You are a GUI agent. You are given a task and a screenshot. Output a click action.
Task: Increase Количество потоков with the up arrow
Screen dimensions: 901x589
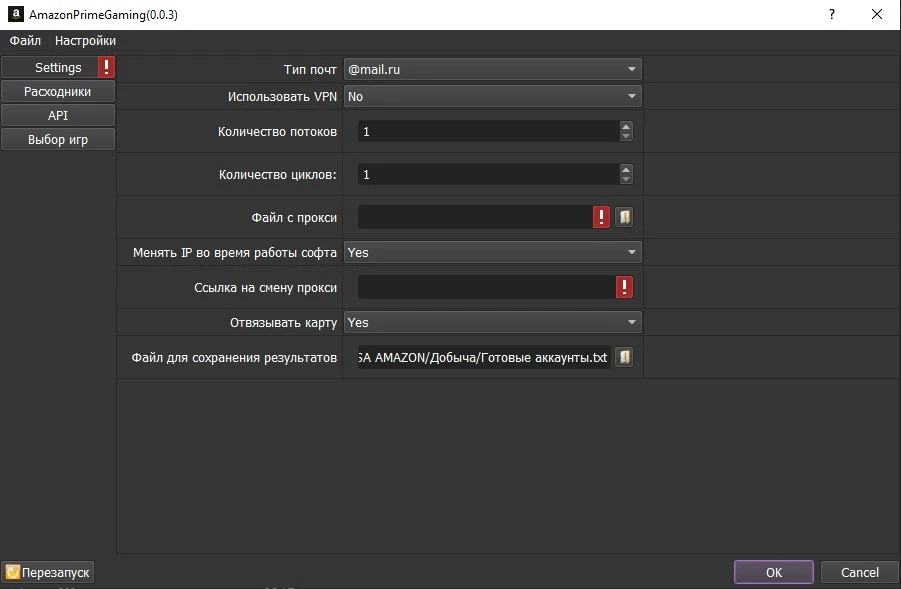pos(626,126)
